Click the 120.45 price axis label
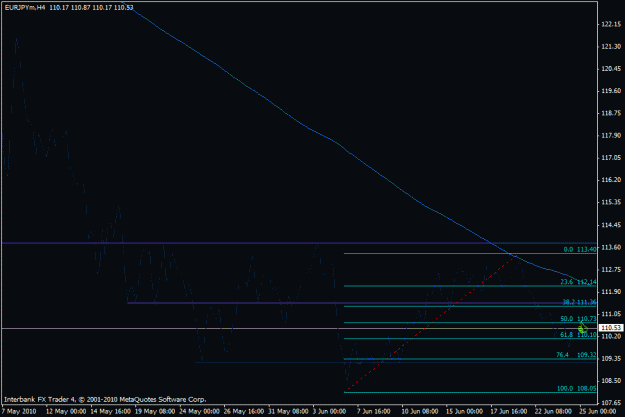The height and width of the screenshot is (417, 625). [611, 69]
